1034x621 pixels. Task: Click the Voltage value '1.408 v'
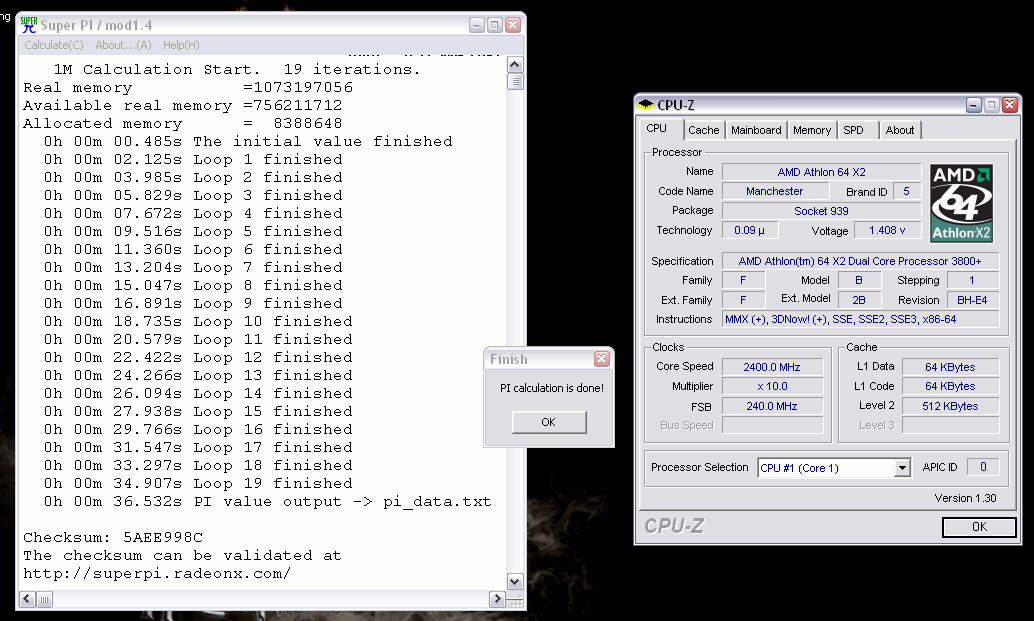[887, 230]
